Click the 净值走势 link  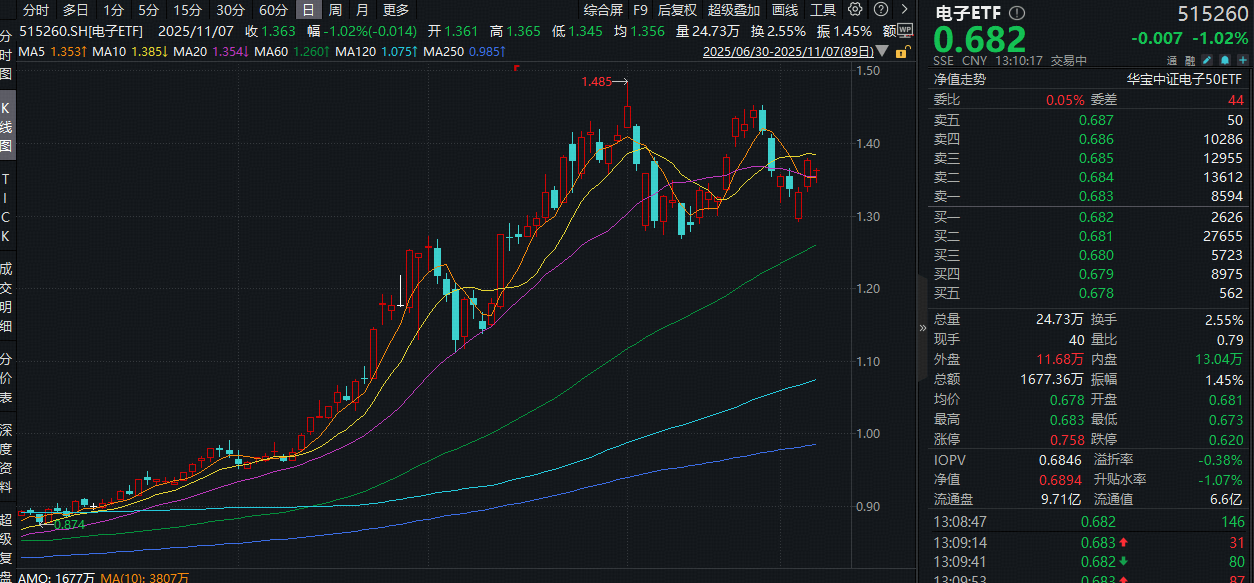959,79
